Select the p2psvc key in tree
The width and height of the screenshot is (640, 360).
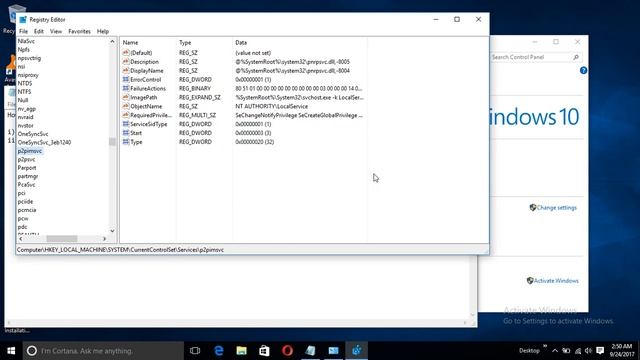click(x=26, y=159)
